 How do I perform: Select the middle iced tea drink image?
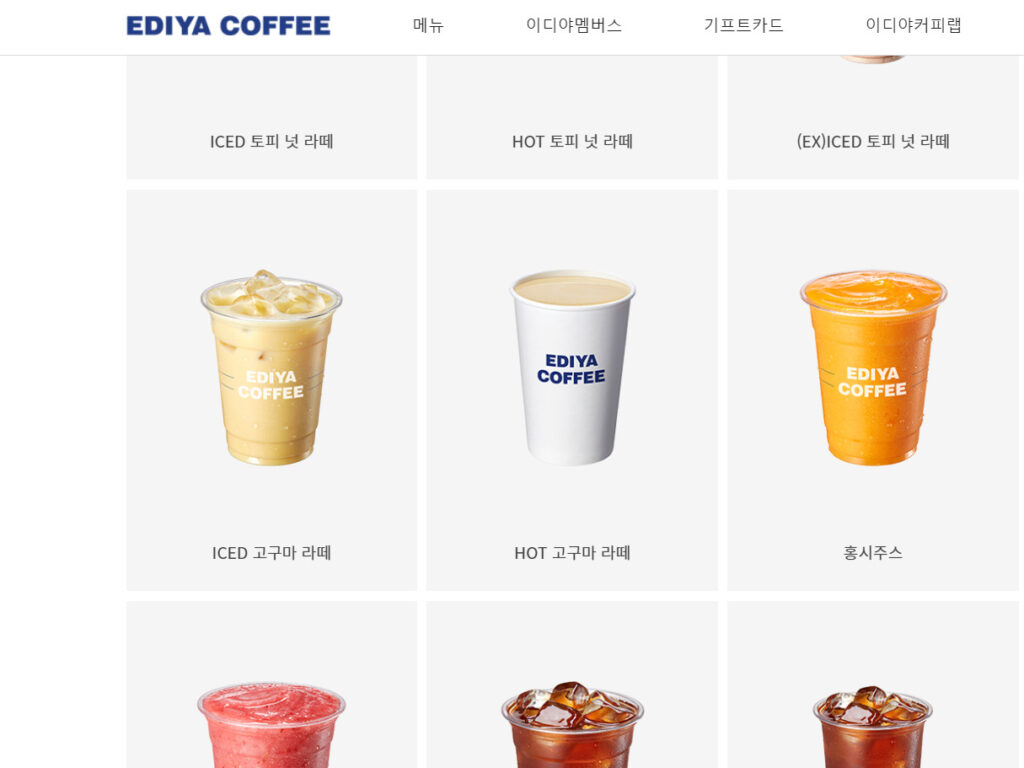pos(572,725)
